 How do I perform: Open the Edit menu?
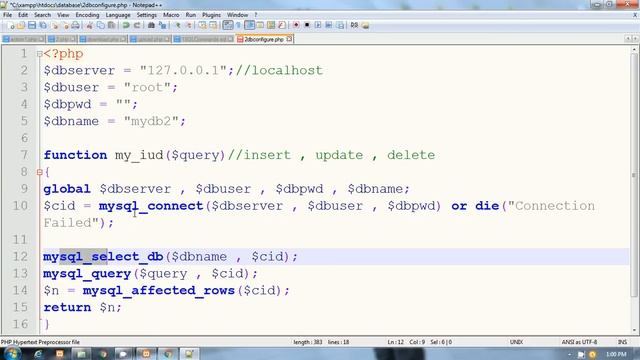click(x=23, y=15)
